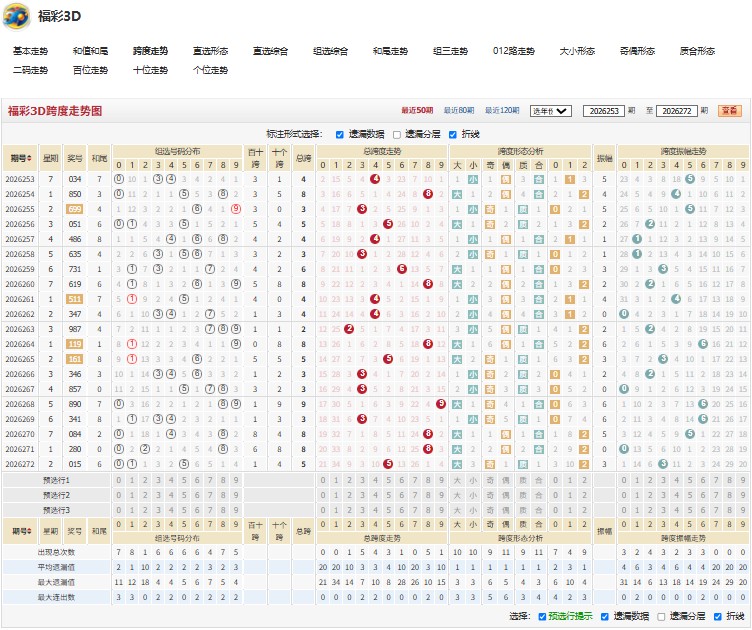Focus the end issue field 2026272
Viewport: 752px width, 630px height.
click(x=676, y=111)
